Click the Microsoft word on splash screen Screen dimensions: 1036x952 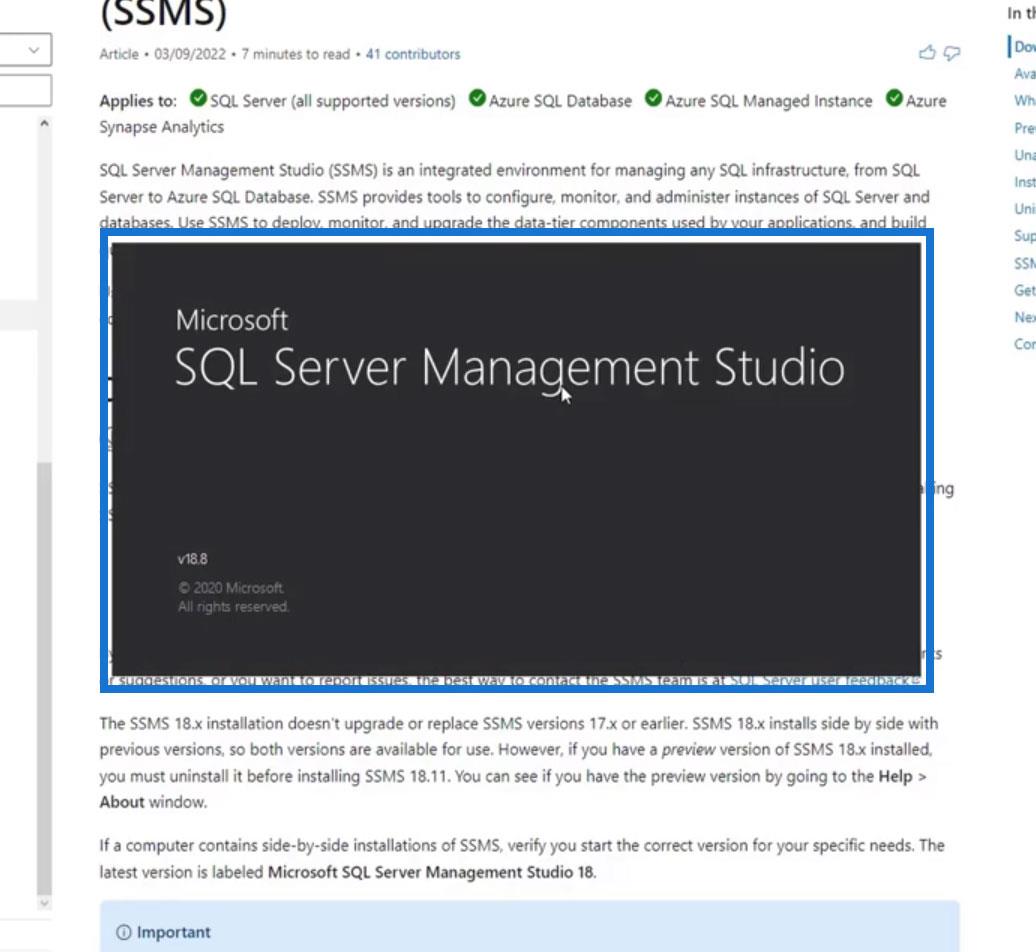[231, 320]
